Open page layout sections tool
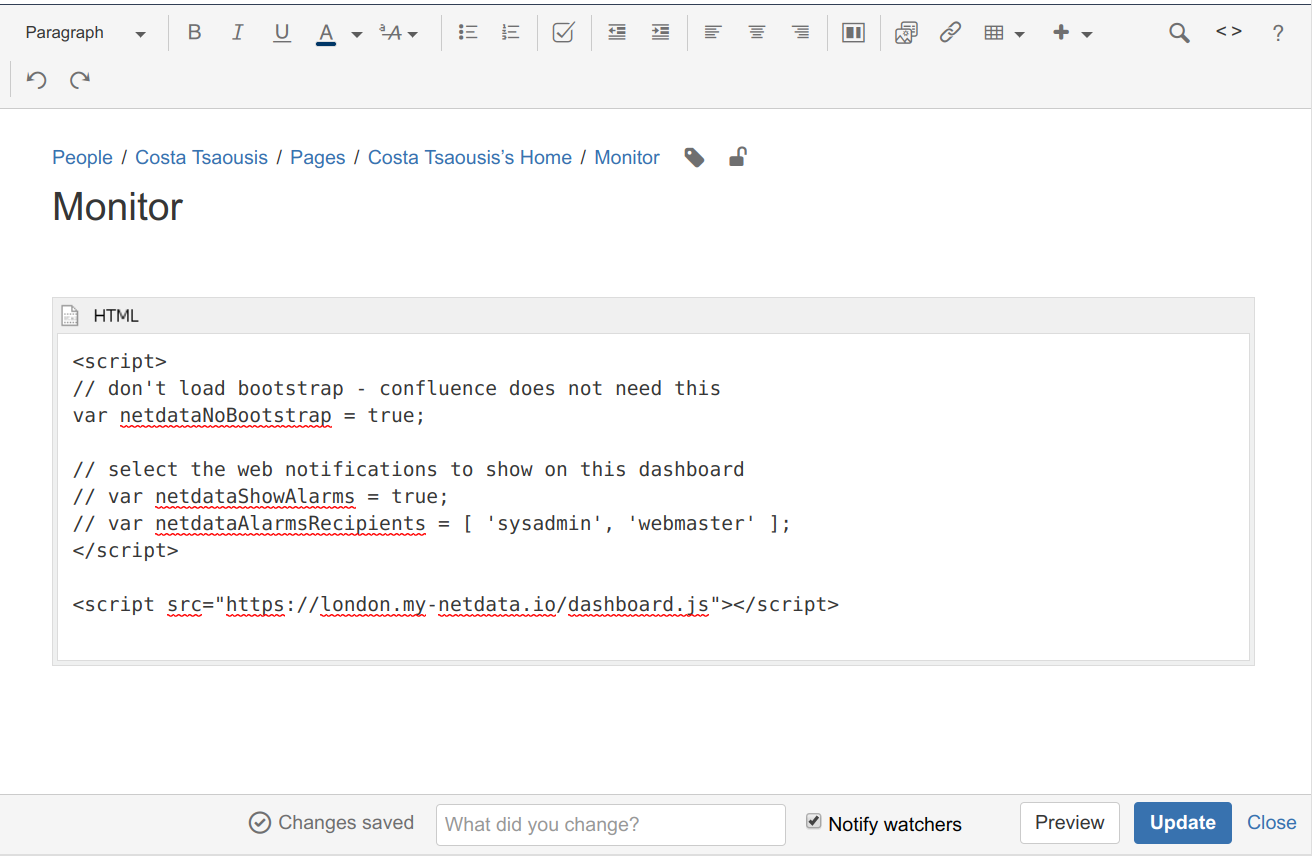1312x856 pixels. [x=853, y=33]
